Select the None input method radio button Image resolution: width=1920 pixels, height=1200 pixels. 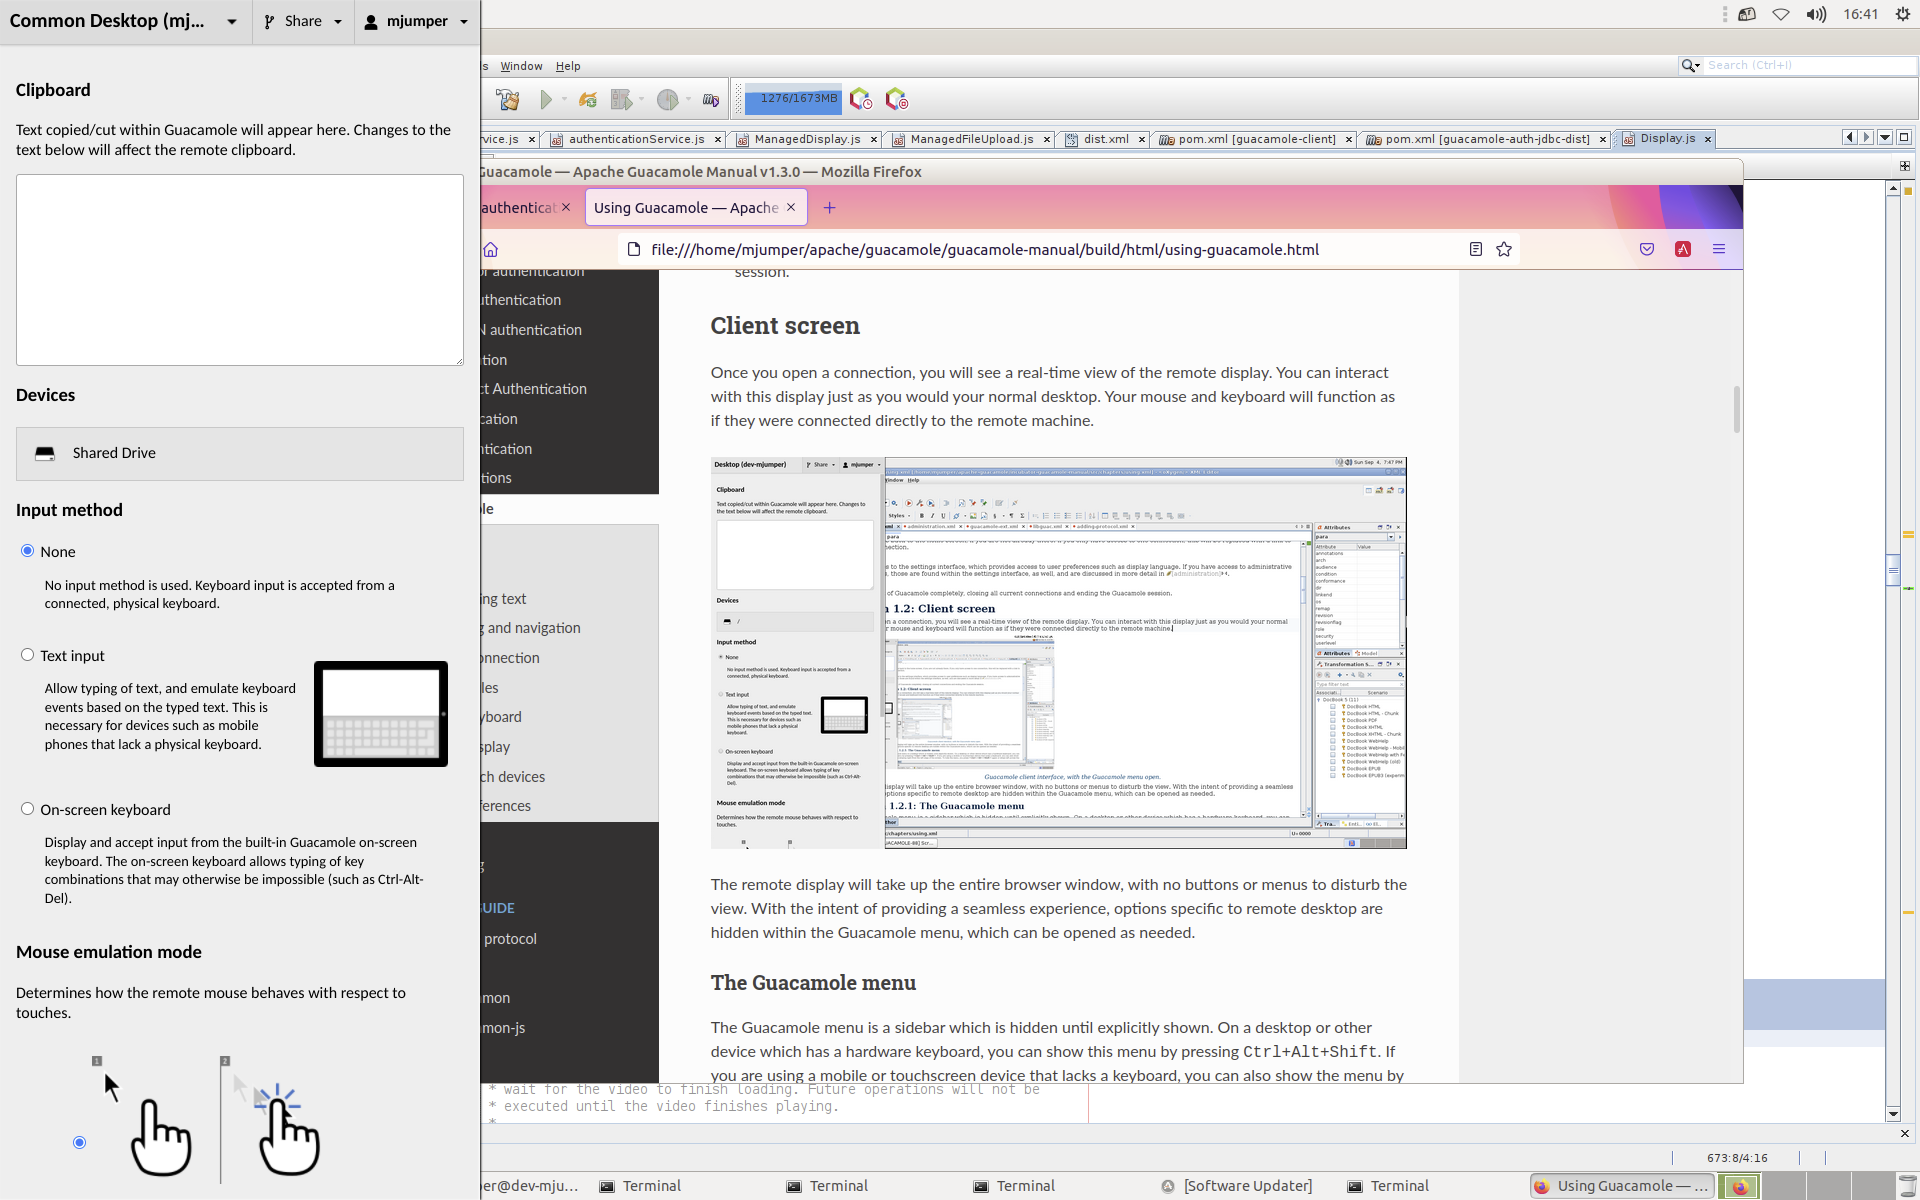pyautogui.click(x=28, y=550)
